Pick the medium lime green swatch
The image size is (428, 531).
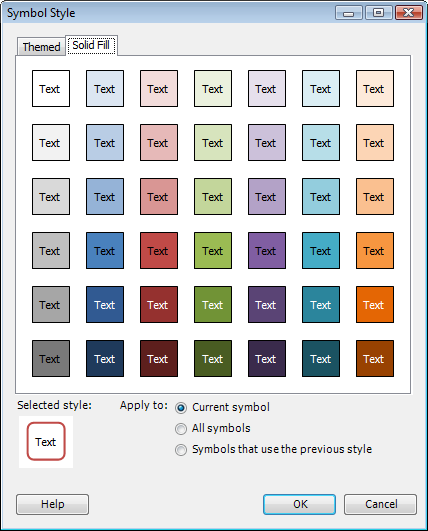click(x=213, y=250)
